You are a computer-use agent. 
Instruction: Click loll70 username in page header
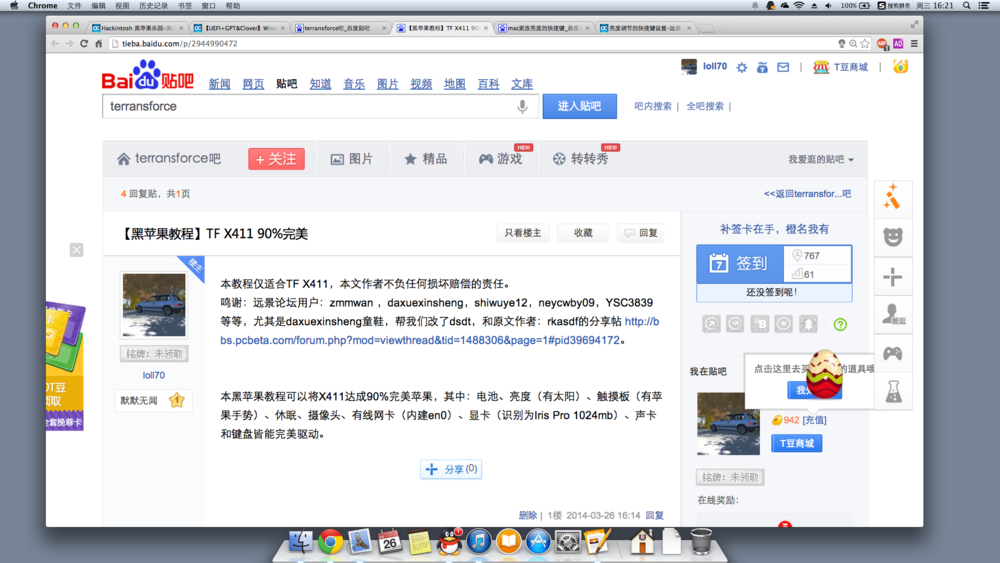pos(715,66)
